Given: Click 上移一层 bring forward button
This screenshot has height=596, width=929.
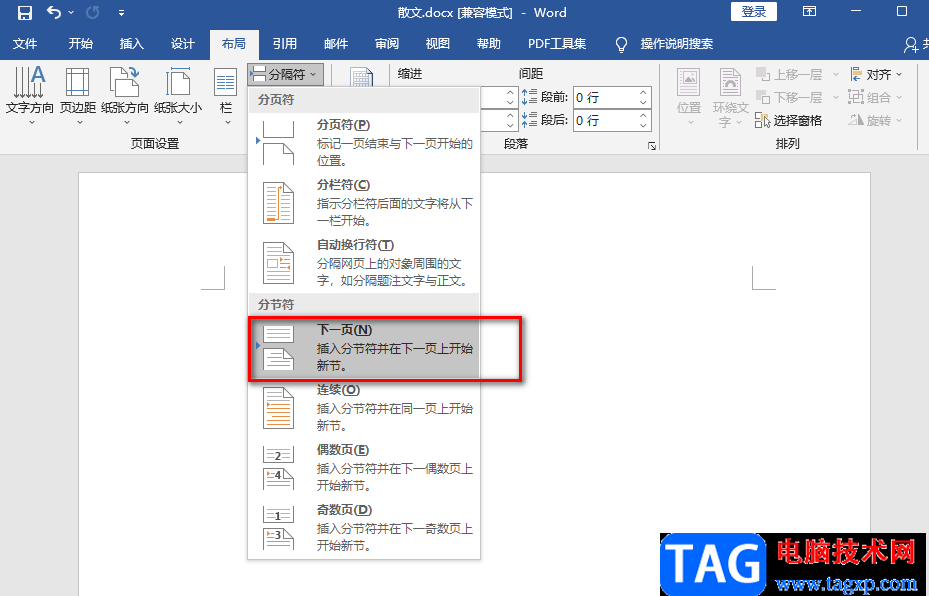Looking at the screenshot, I should click(789, 75).
